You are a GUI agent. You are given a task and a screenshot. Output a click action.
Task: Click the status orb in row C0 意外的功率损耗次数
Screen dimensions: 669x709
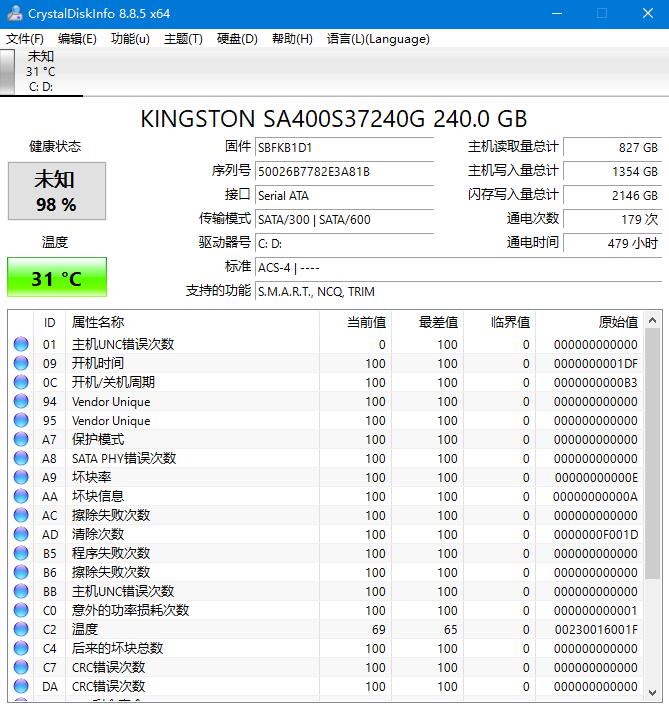[21, 610]
